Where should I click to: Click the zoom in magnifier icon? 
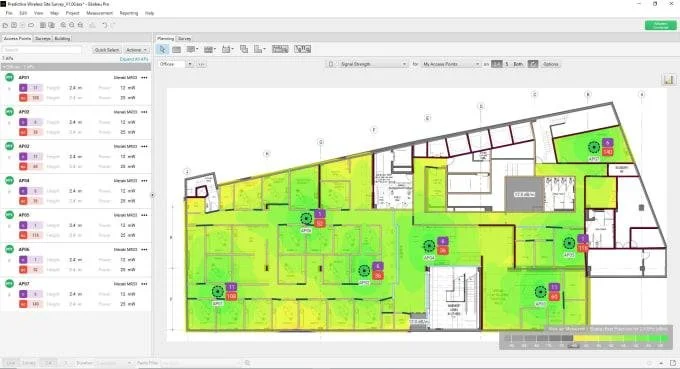pos(63,25)
